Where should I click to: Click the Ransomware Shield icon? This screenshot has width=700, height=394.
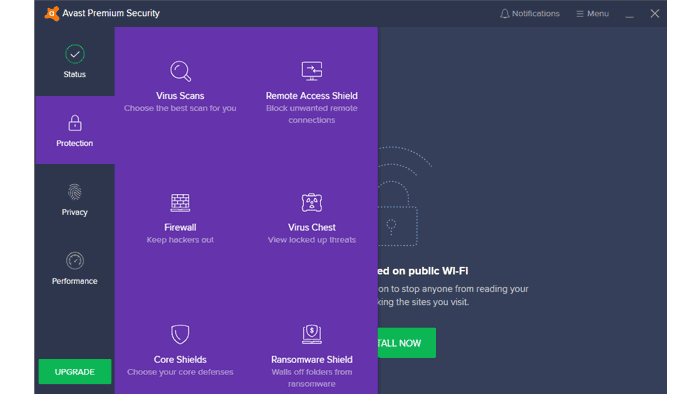coord(312,334)
